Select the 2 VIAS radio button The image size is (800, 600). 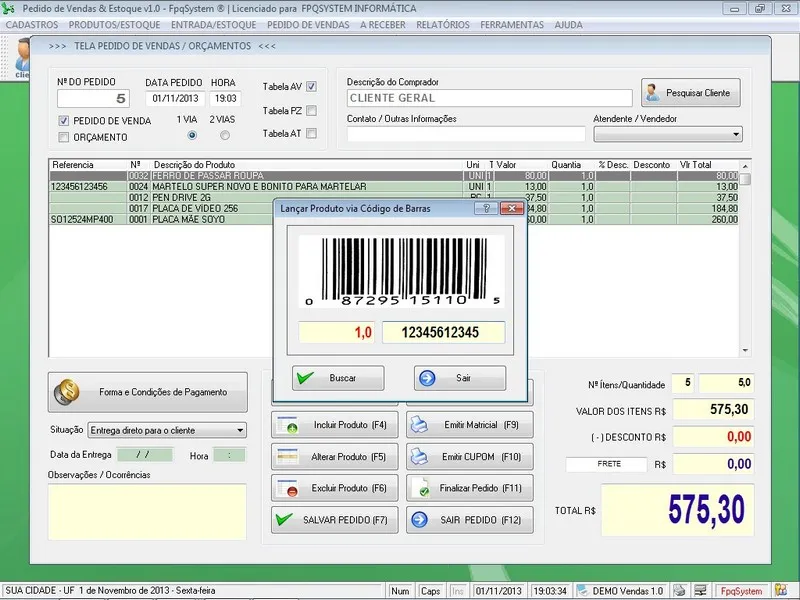coord(224,135)
